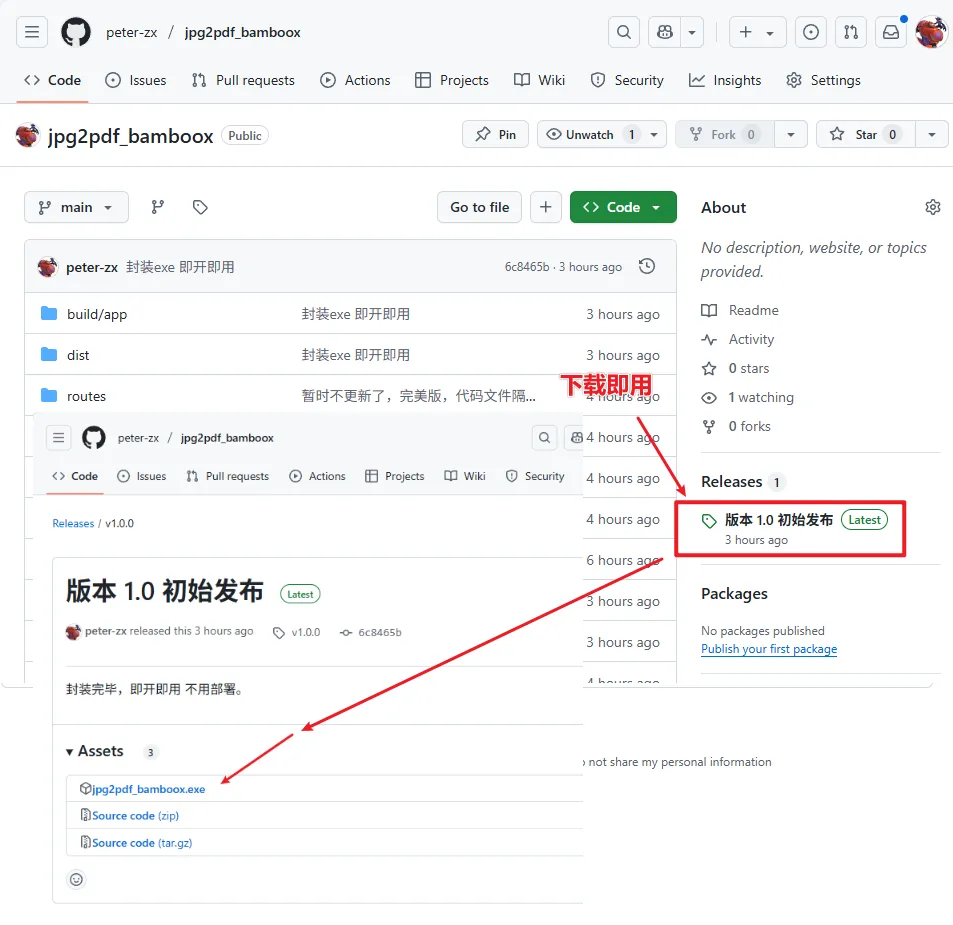
Task: Switch to the Projects tab
Action: pyautogui.click(x=452, y=80)
